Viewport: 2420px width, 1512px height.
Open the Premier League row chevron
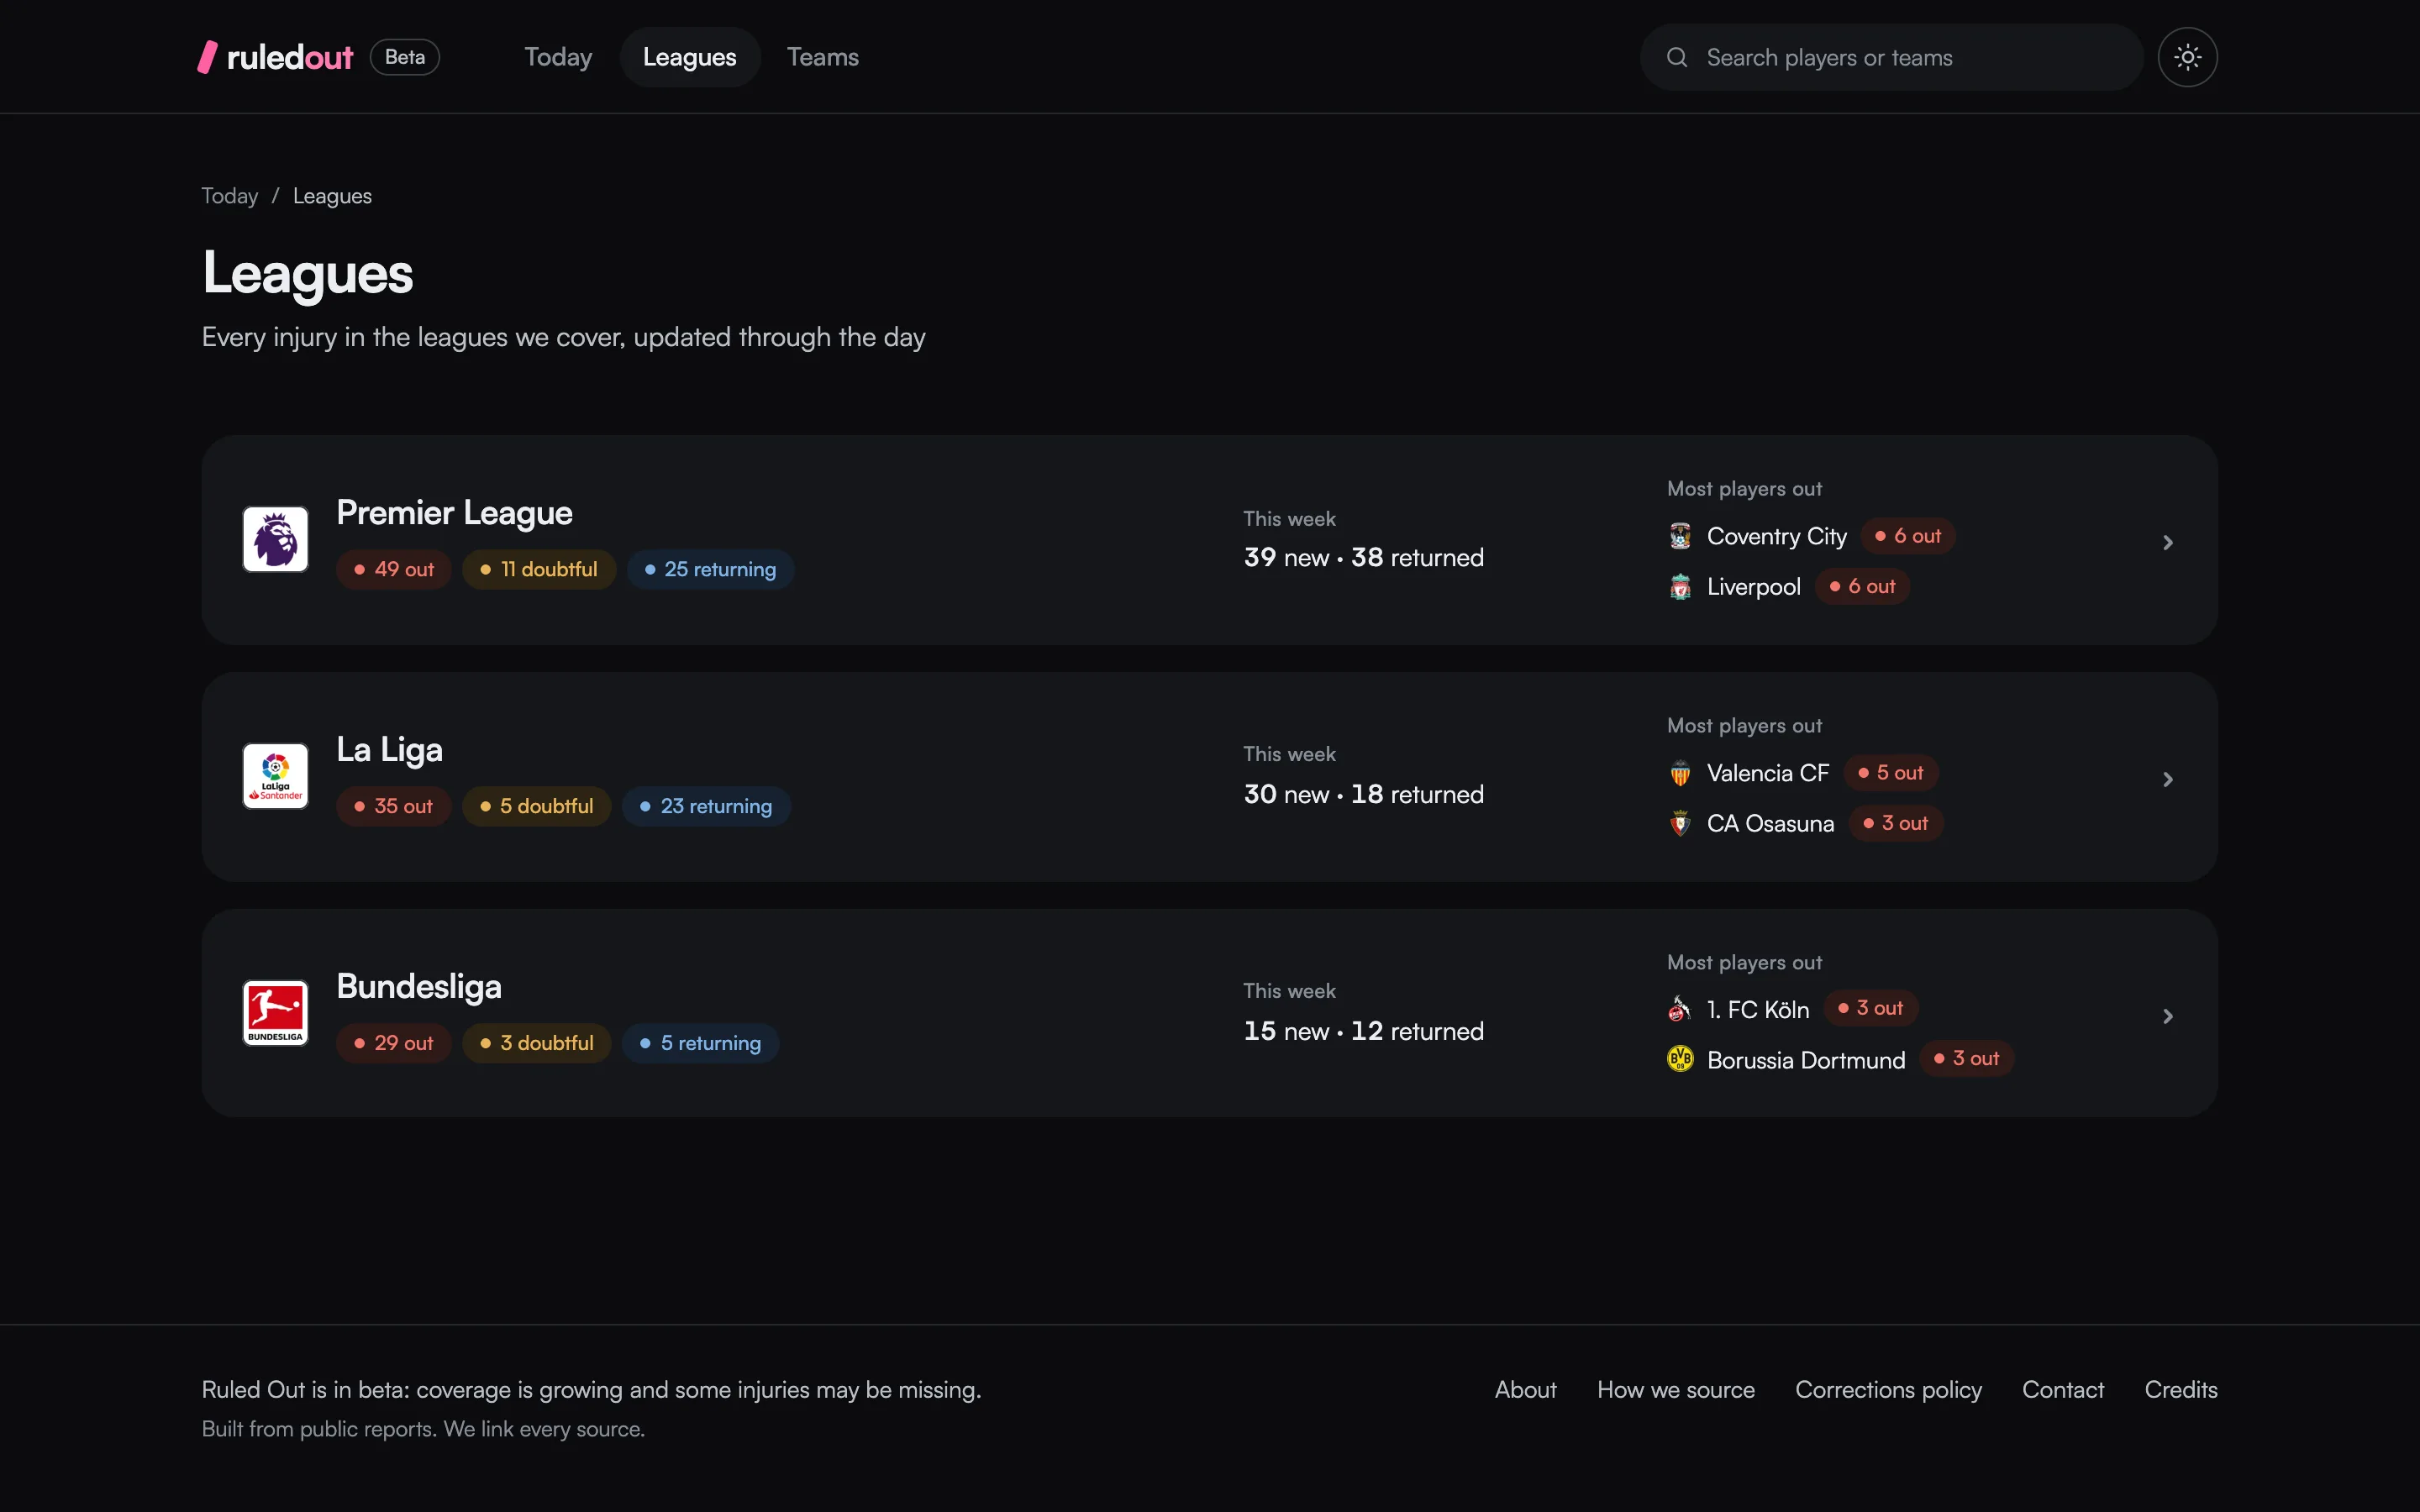click(2168, 542)
